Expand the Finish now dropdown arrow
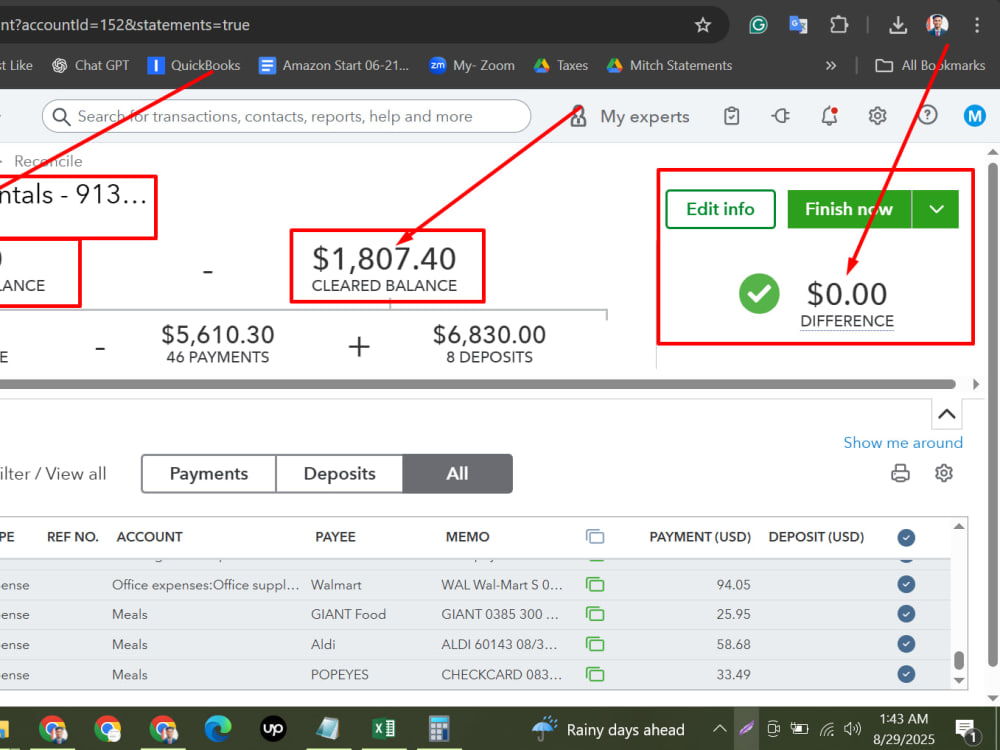 [x=936, y=209]
